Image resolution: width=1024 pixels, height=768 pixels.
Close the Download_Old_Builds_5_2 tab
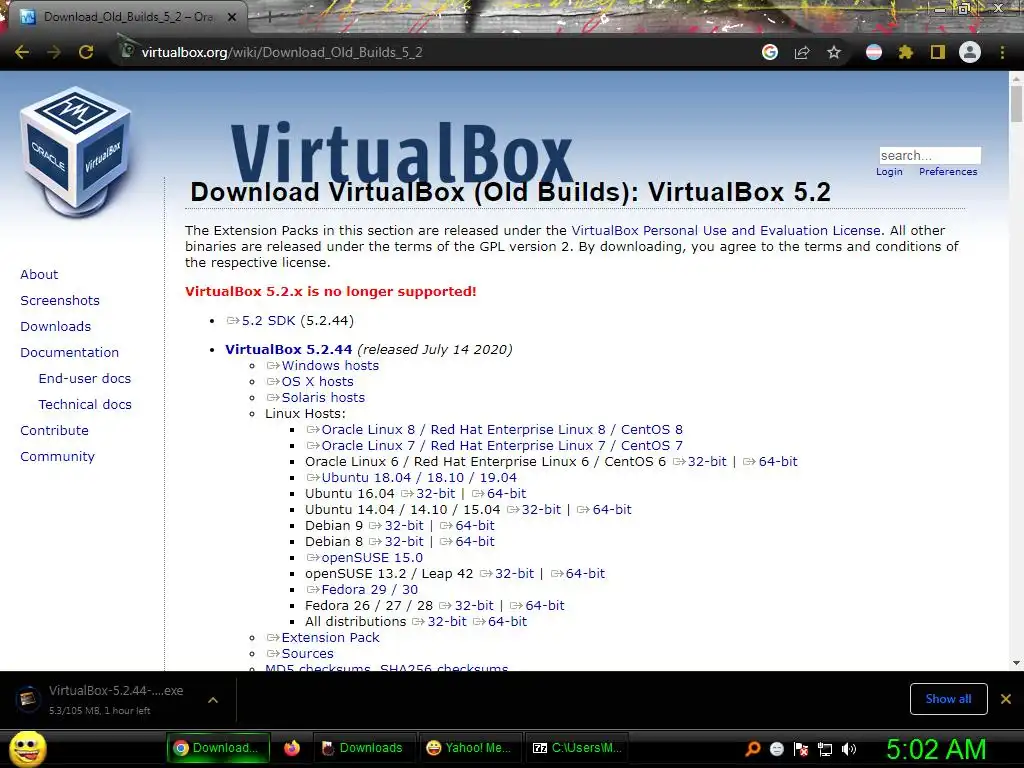(x=232, y=17)
